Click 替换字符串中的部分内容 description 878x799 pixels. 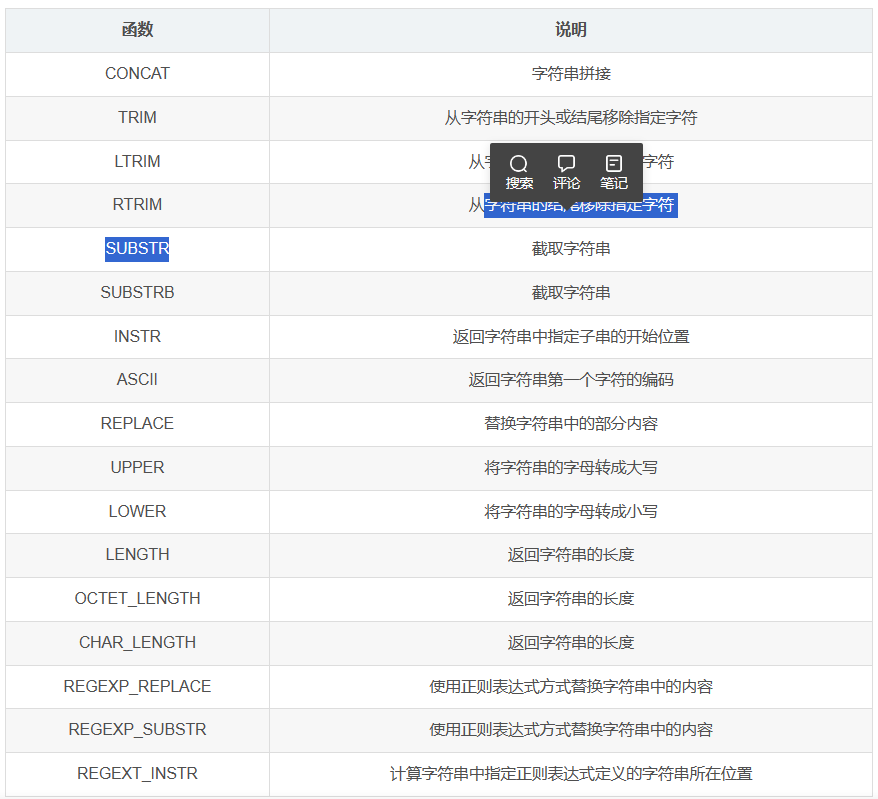pos(571,424)
